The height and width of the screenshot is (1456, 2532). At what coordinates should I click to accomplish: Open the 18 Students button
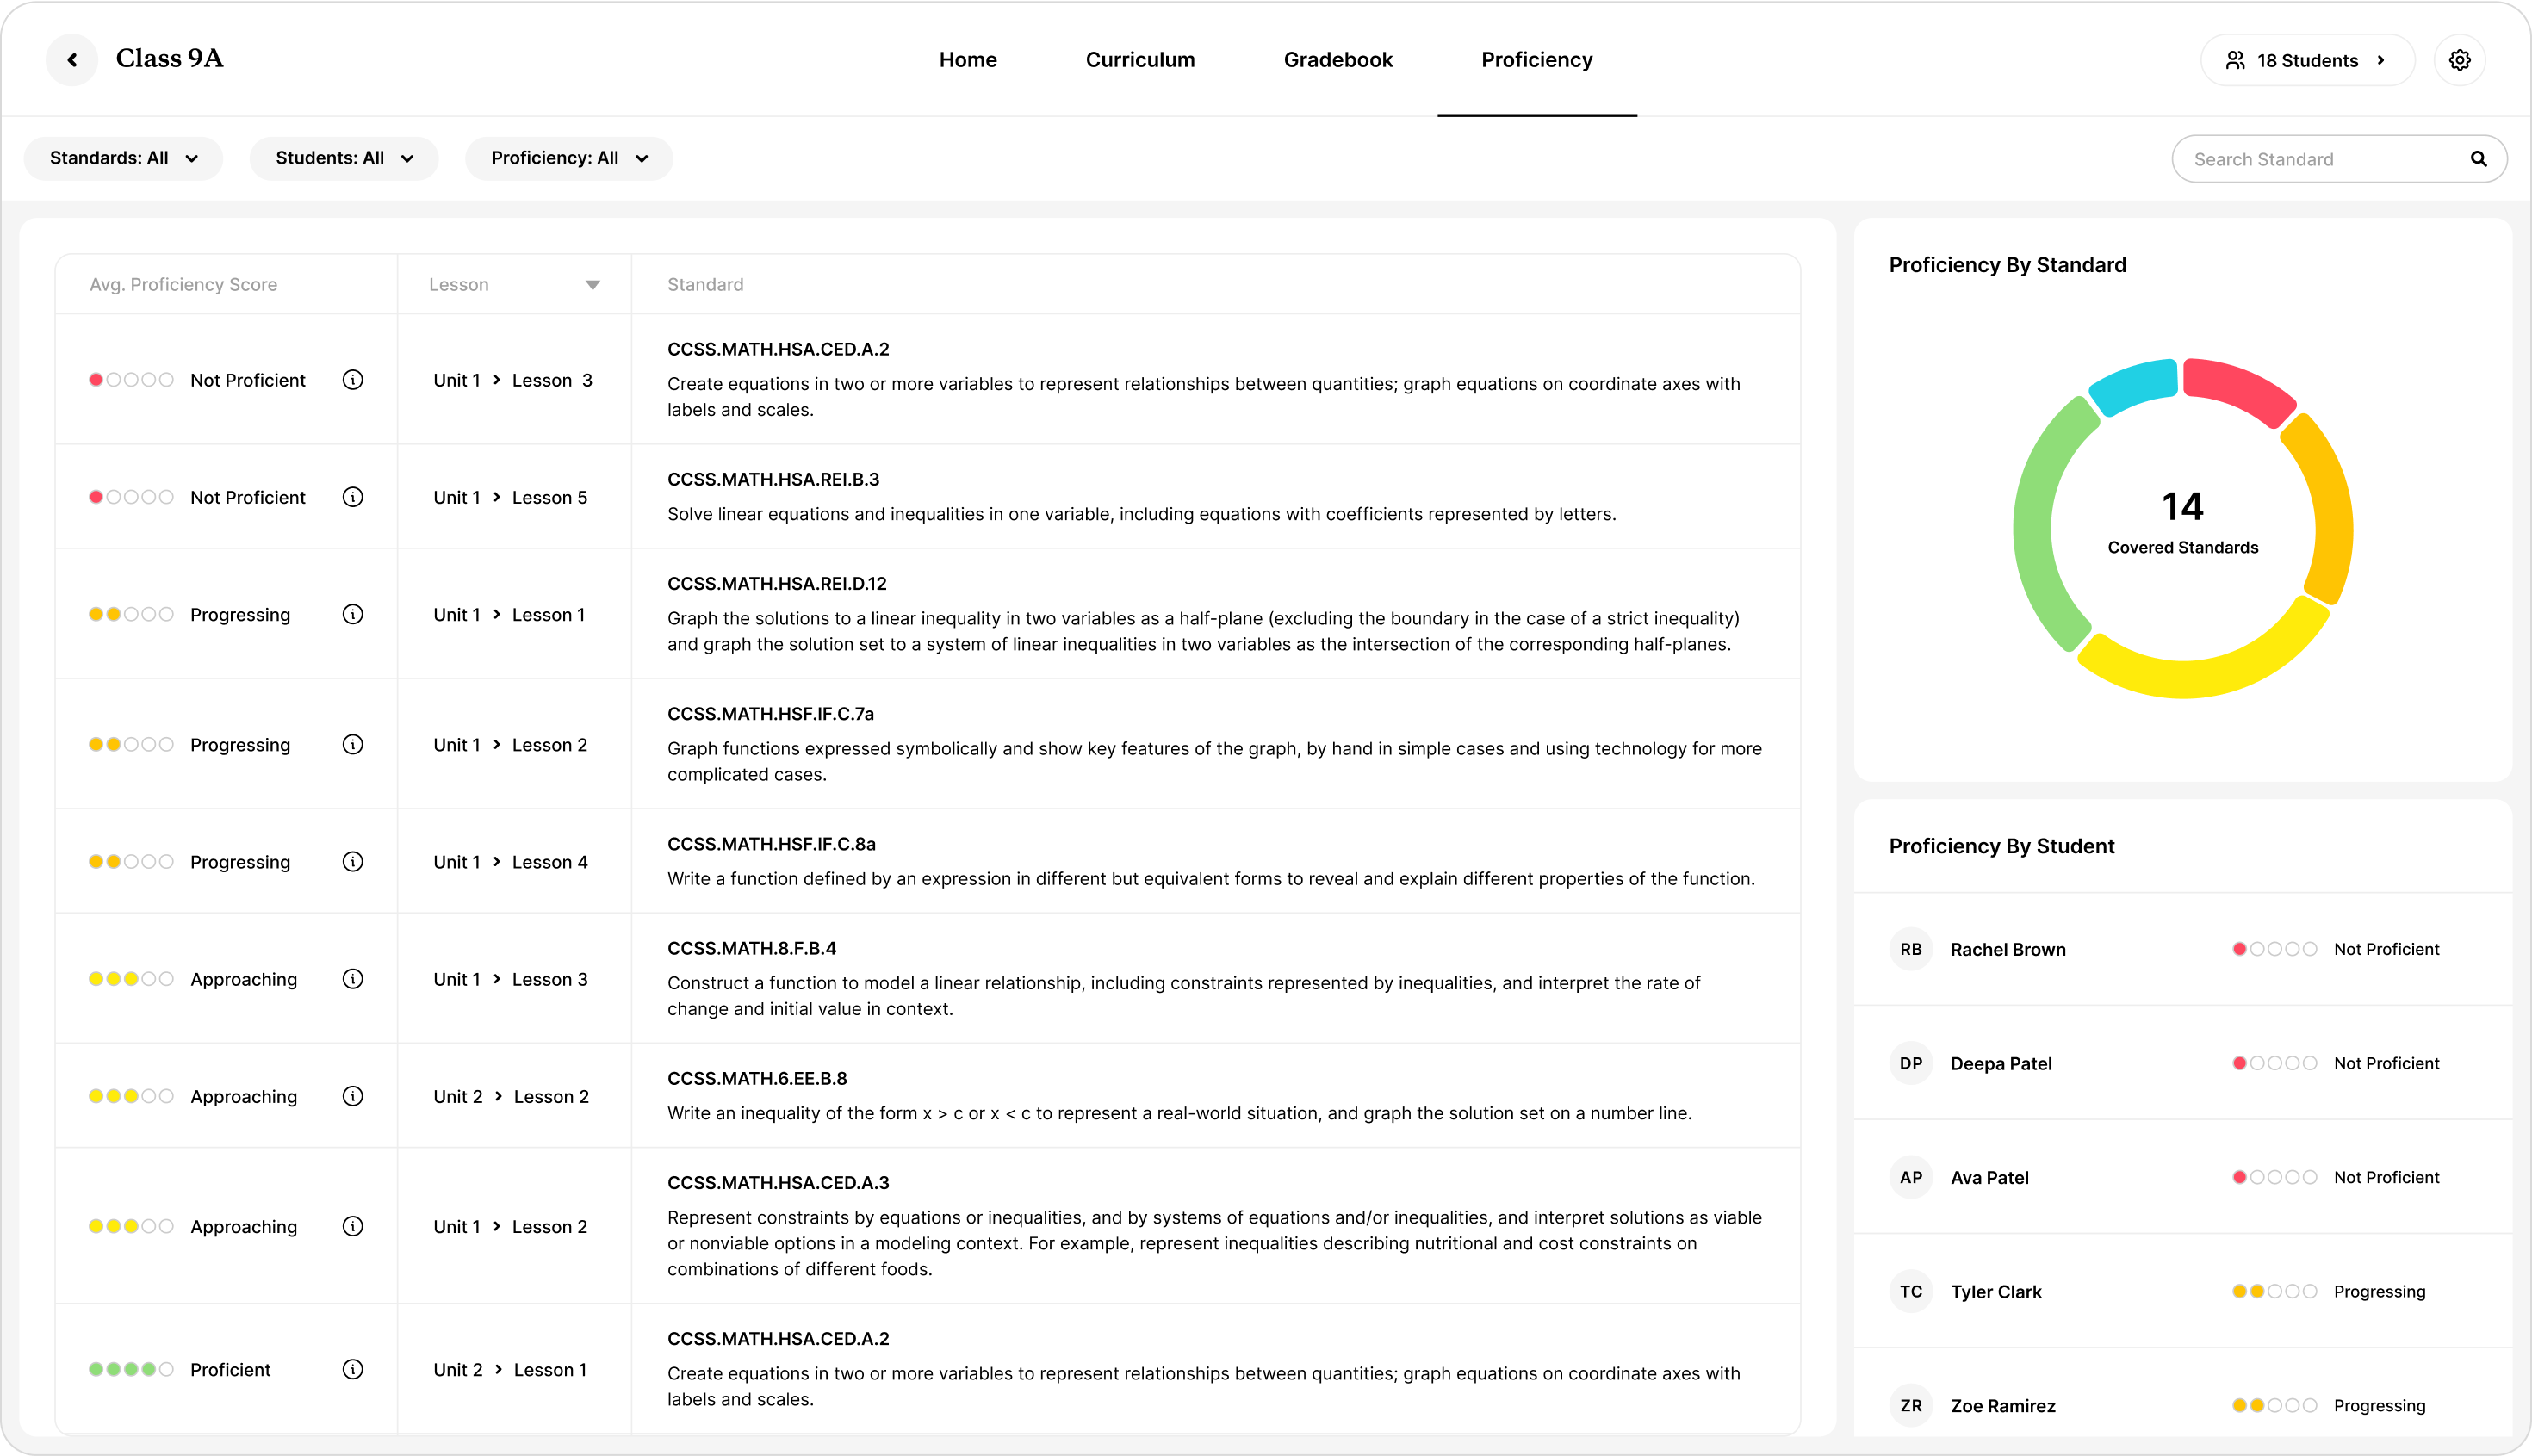[x=2306, y=60]
